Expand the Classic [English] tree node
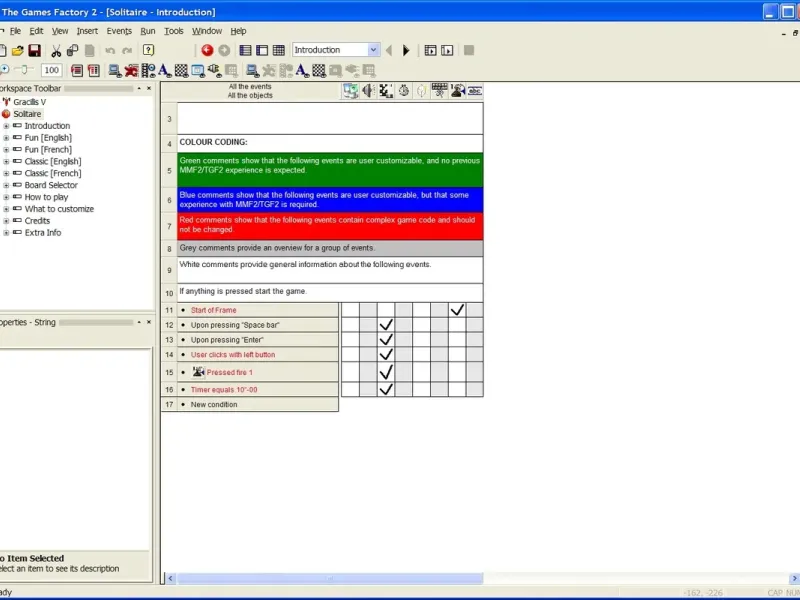The width and height of the screenshot is (800, 600). 6,161
